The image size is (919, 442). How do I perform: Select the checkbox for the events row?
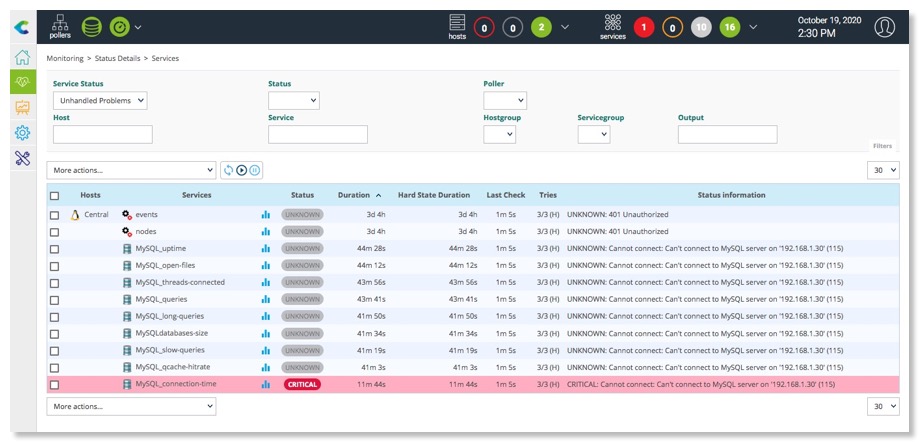coord(55,215)
